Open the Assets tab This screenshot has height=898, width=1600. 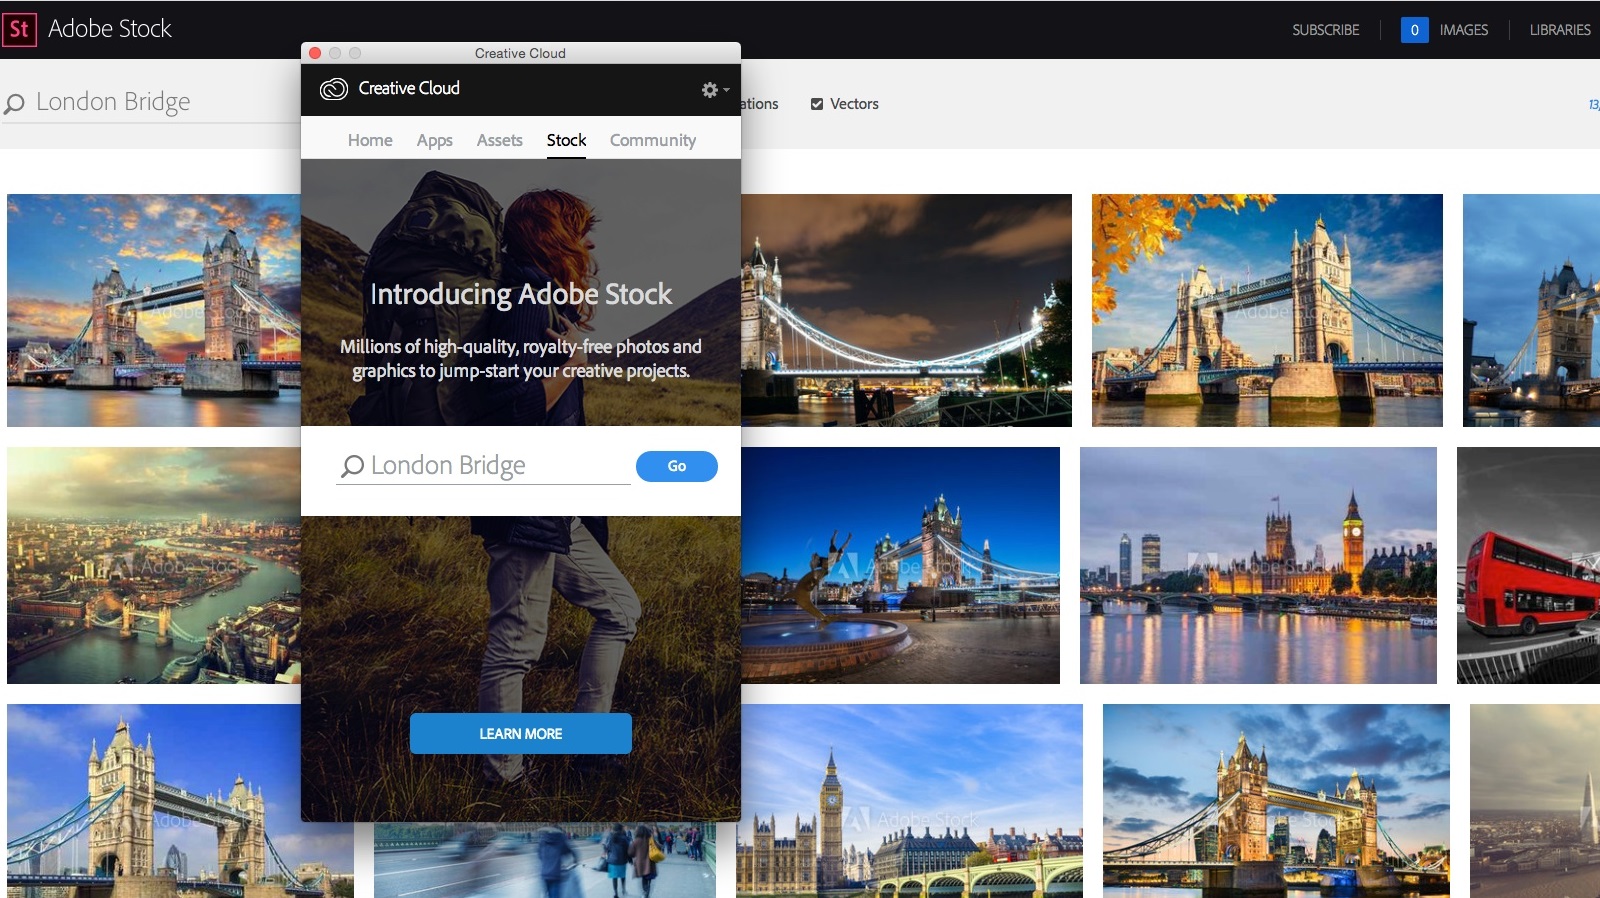tap(499, 141)
